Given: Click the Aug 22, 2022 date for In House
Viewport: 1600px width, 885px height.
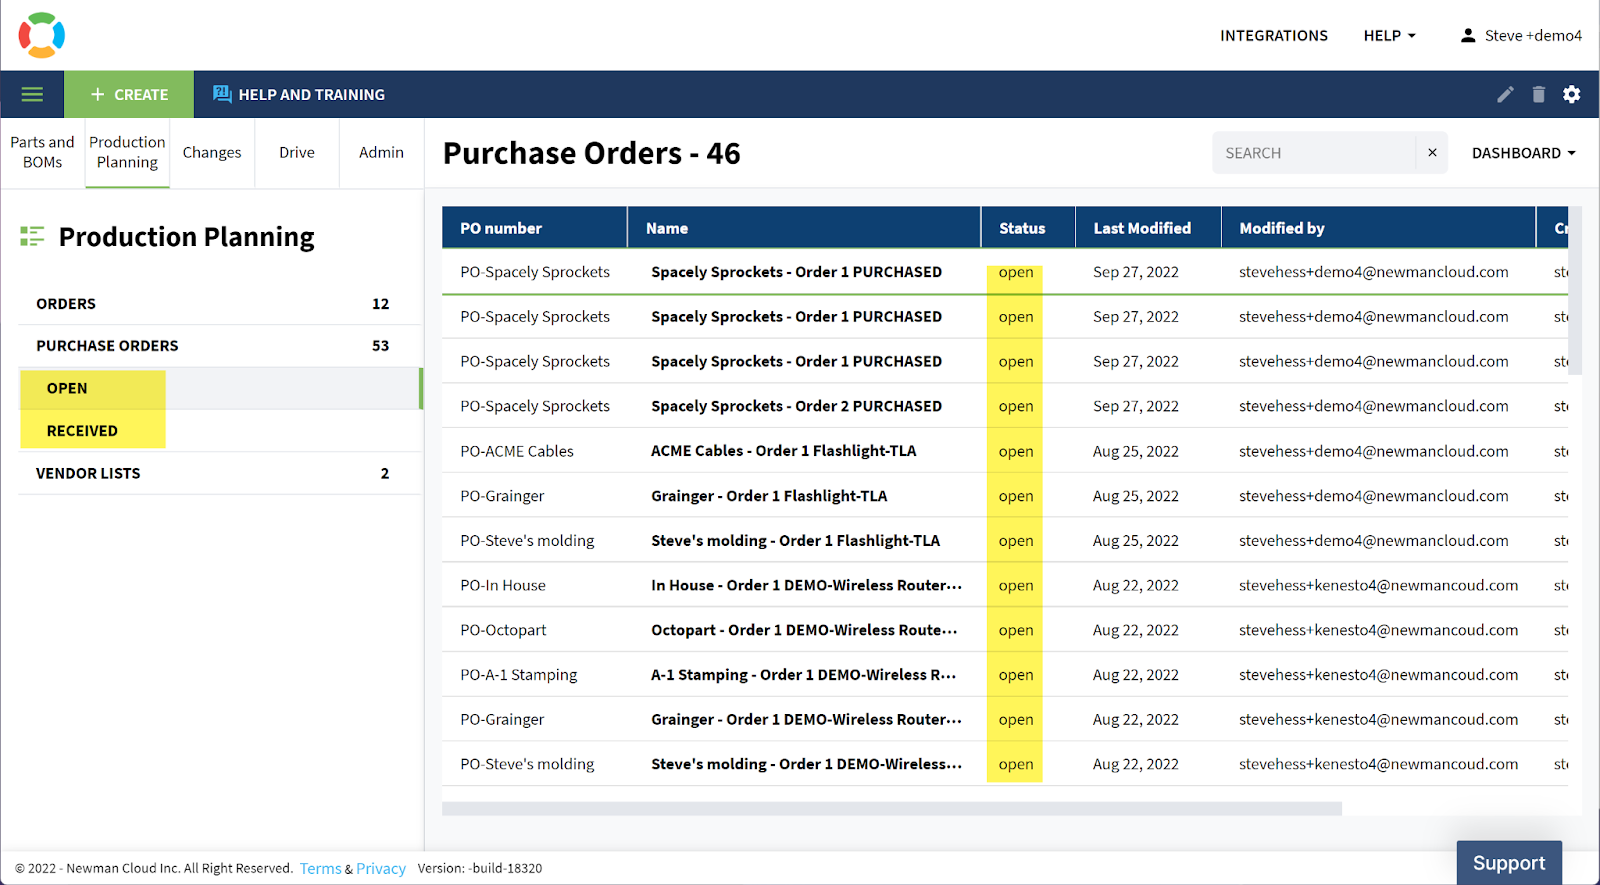Looking at the screenshot, I should click(x=1136, y=586).
